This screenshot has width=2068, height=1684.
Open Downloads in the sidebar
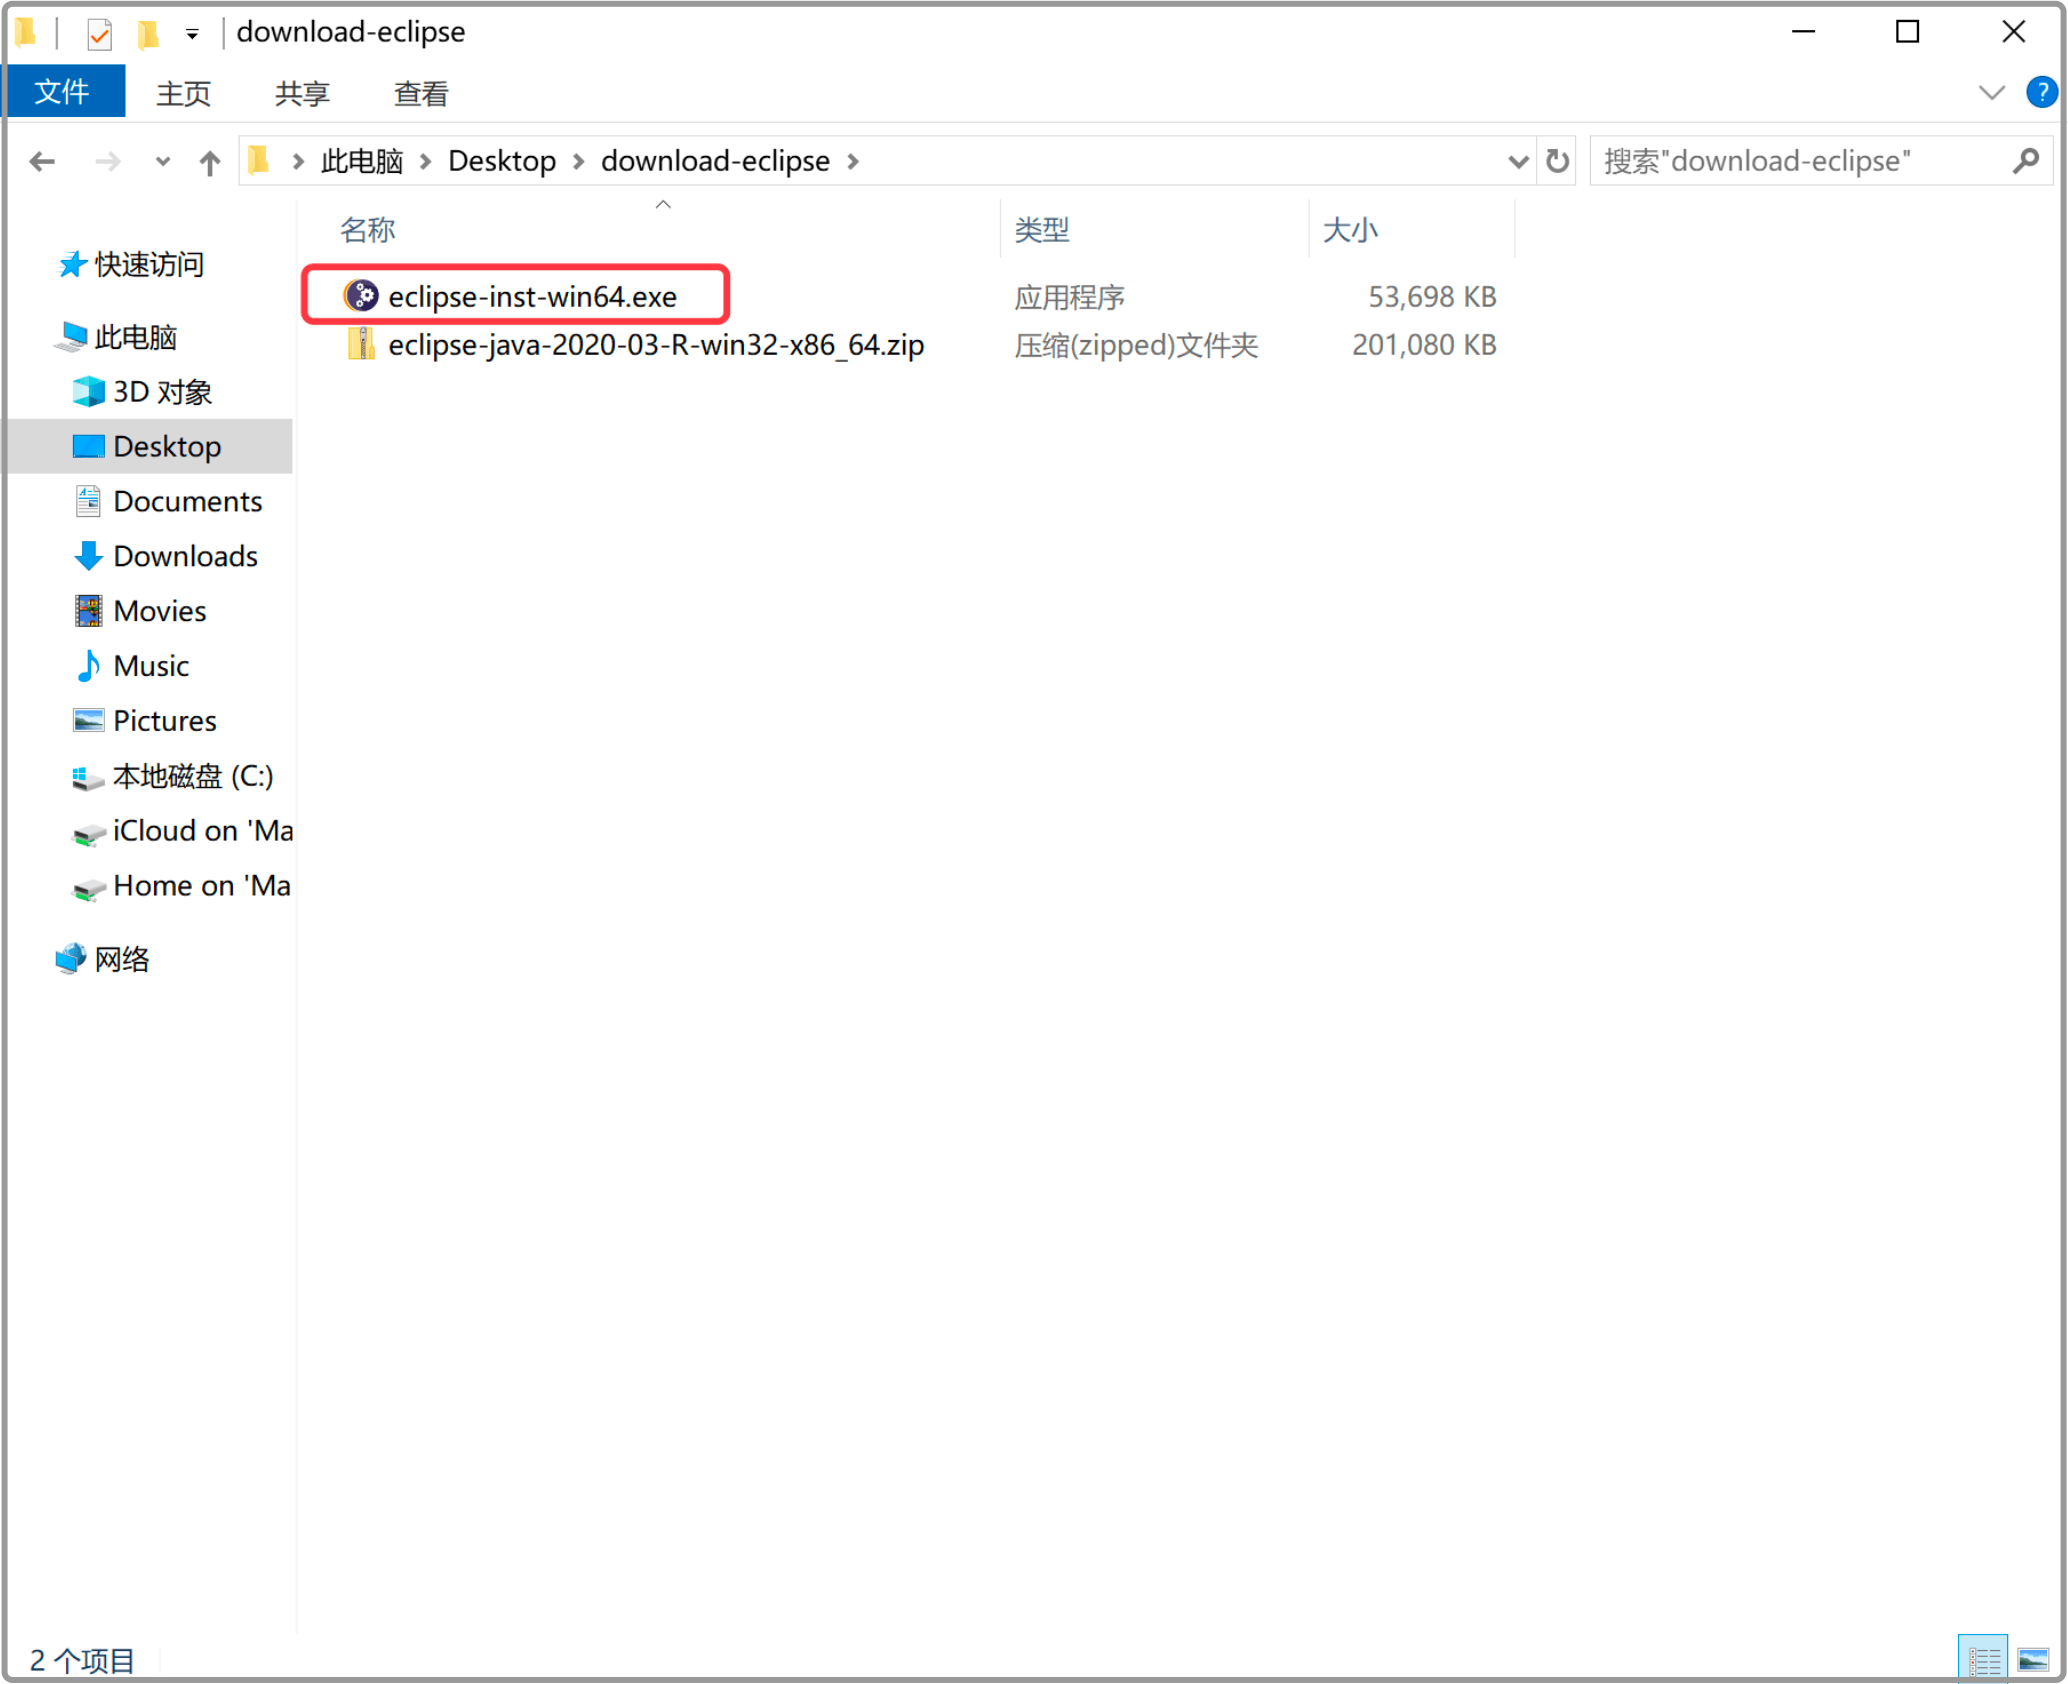pos(185,557)
